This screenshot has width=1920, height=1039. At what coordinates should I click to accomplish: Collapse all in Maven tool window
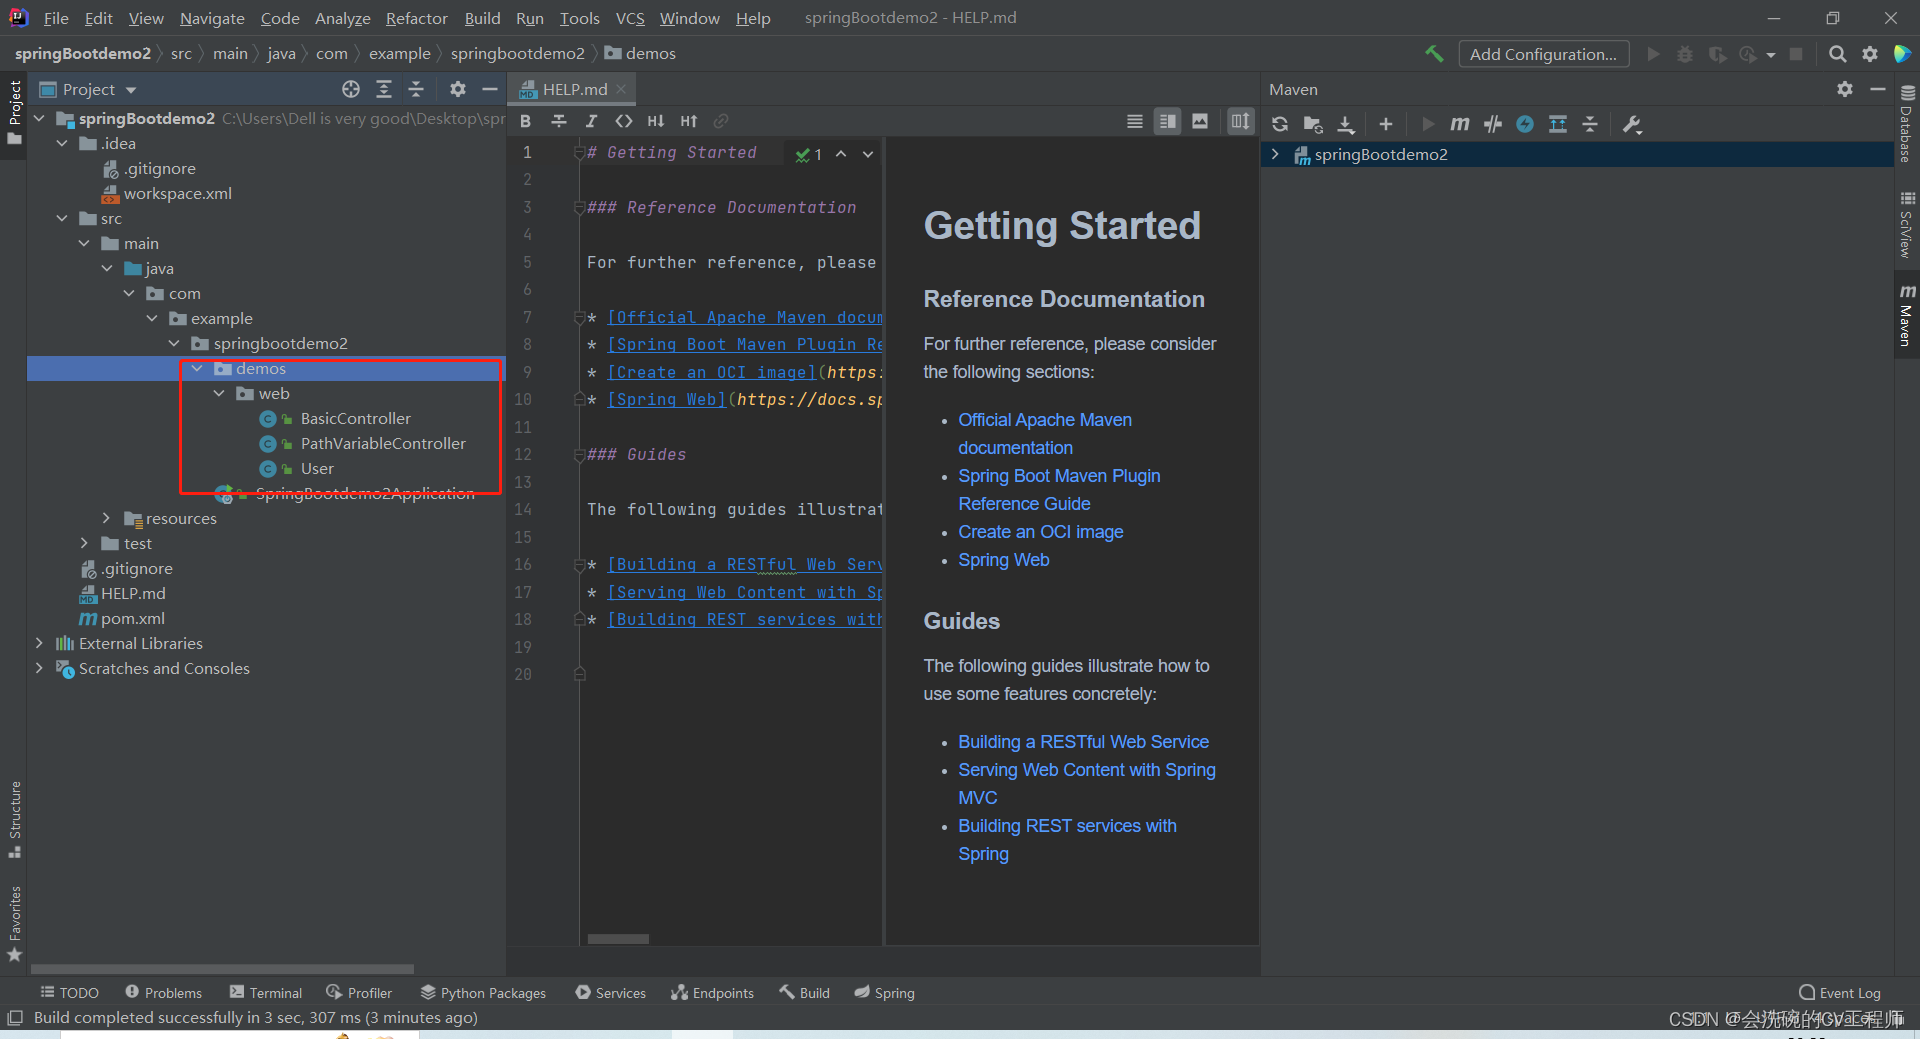pos(1590,124)
